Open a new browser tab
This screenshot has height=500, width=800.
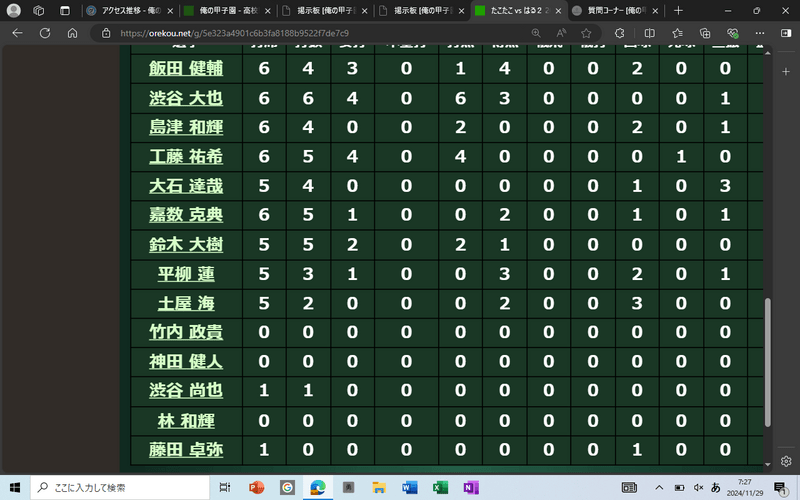pyautogui.click(x=679, y=10)
